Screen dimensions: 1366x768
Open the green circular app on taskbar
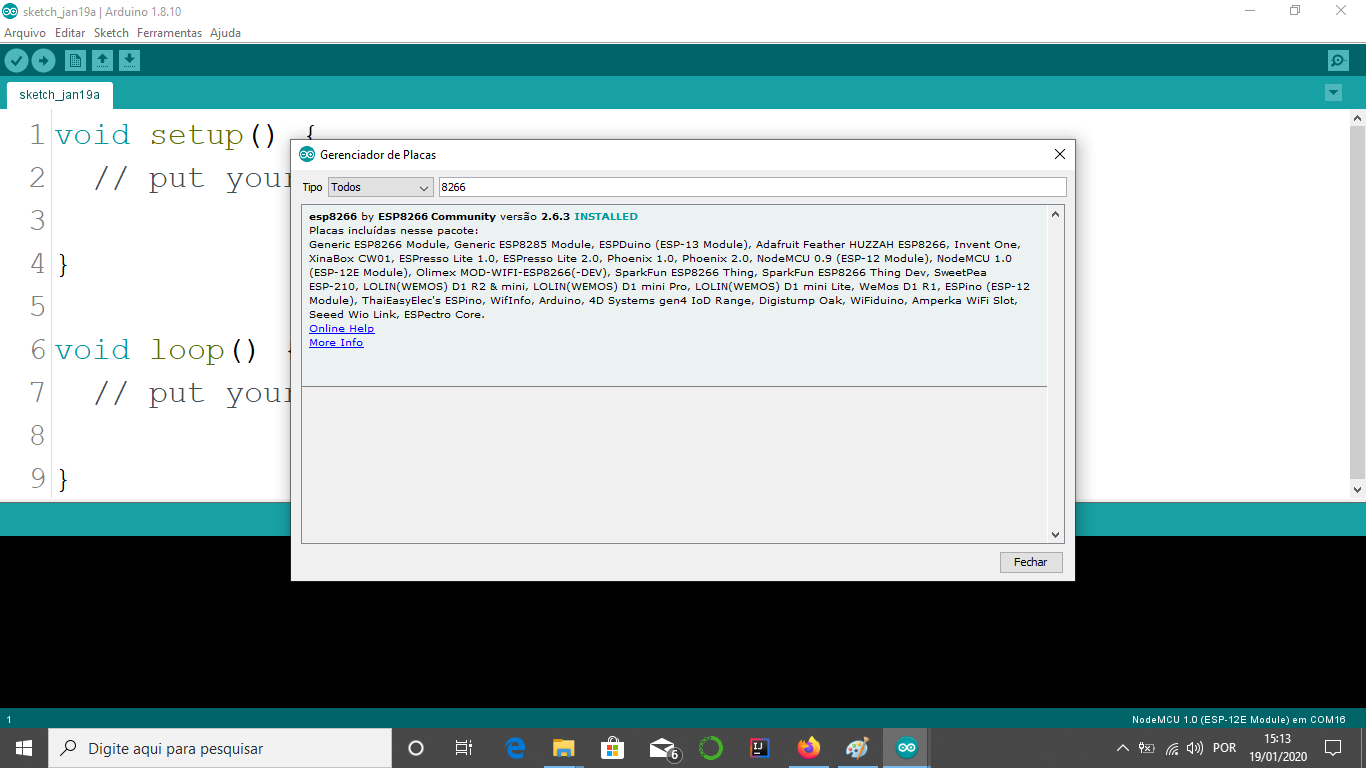pos(711,748)
